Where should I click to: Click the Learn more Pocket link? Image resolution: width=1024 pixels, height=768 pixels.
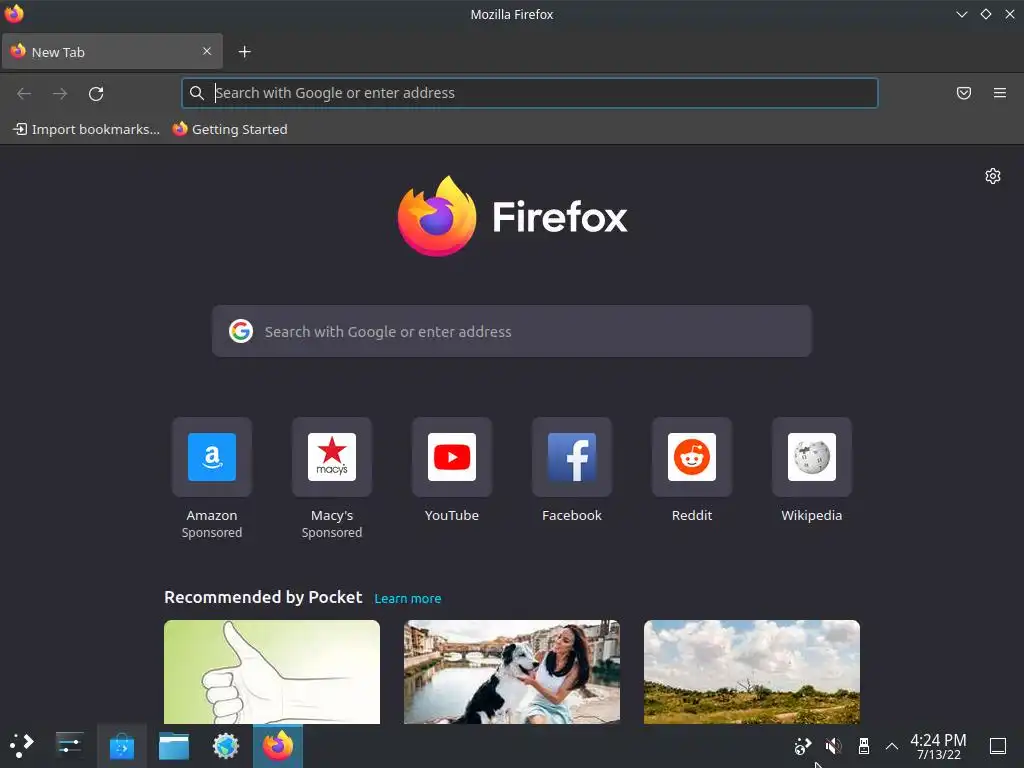[408, 598]
